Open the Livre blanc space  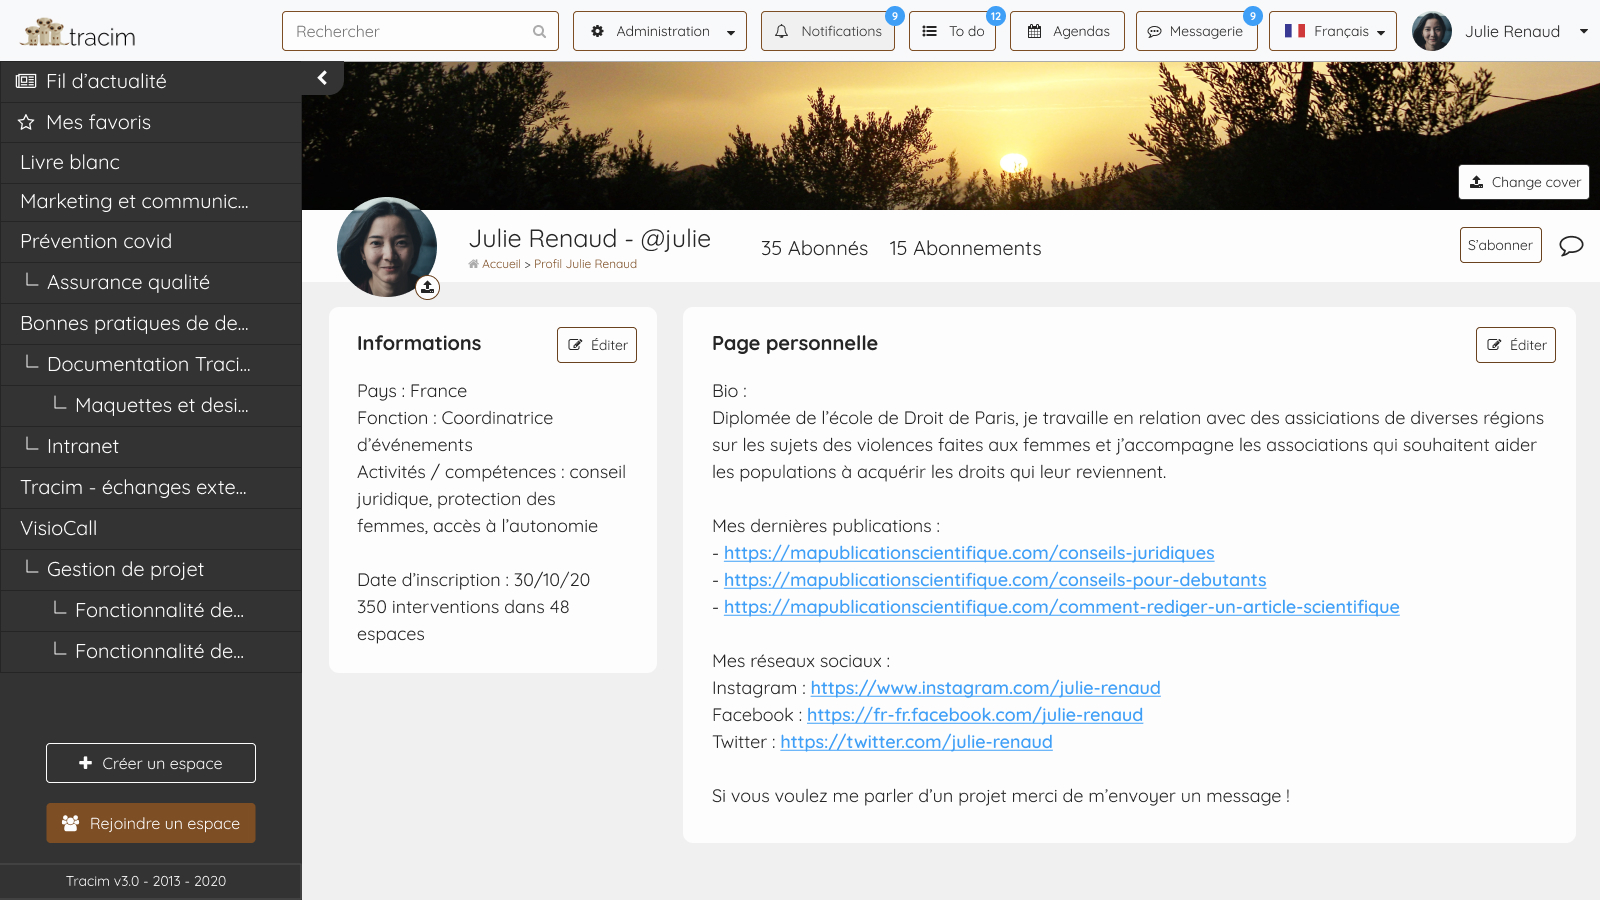[151, 162]
